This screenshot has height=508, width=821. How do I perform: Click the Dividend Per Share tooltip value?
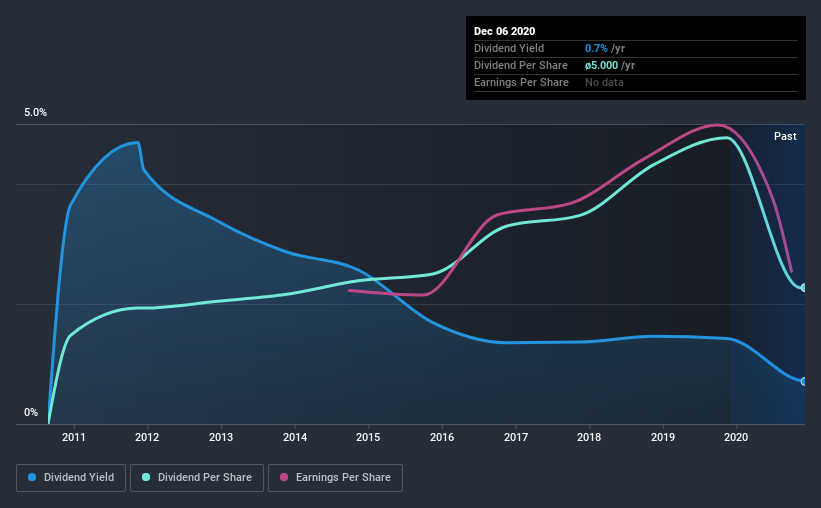602,65
